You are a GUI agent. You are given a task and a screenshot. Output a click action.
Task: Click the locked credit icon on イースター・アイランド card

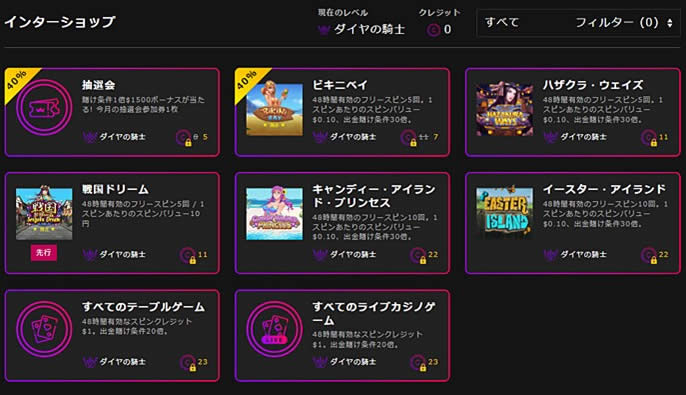tap(649, 255)
